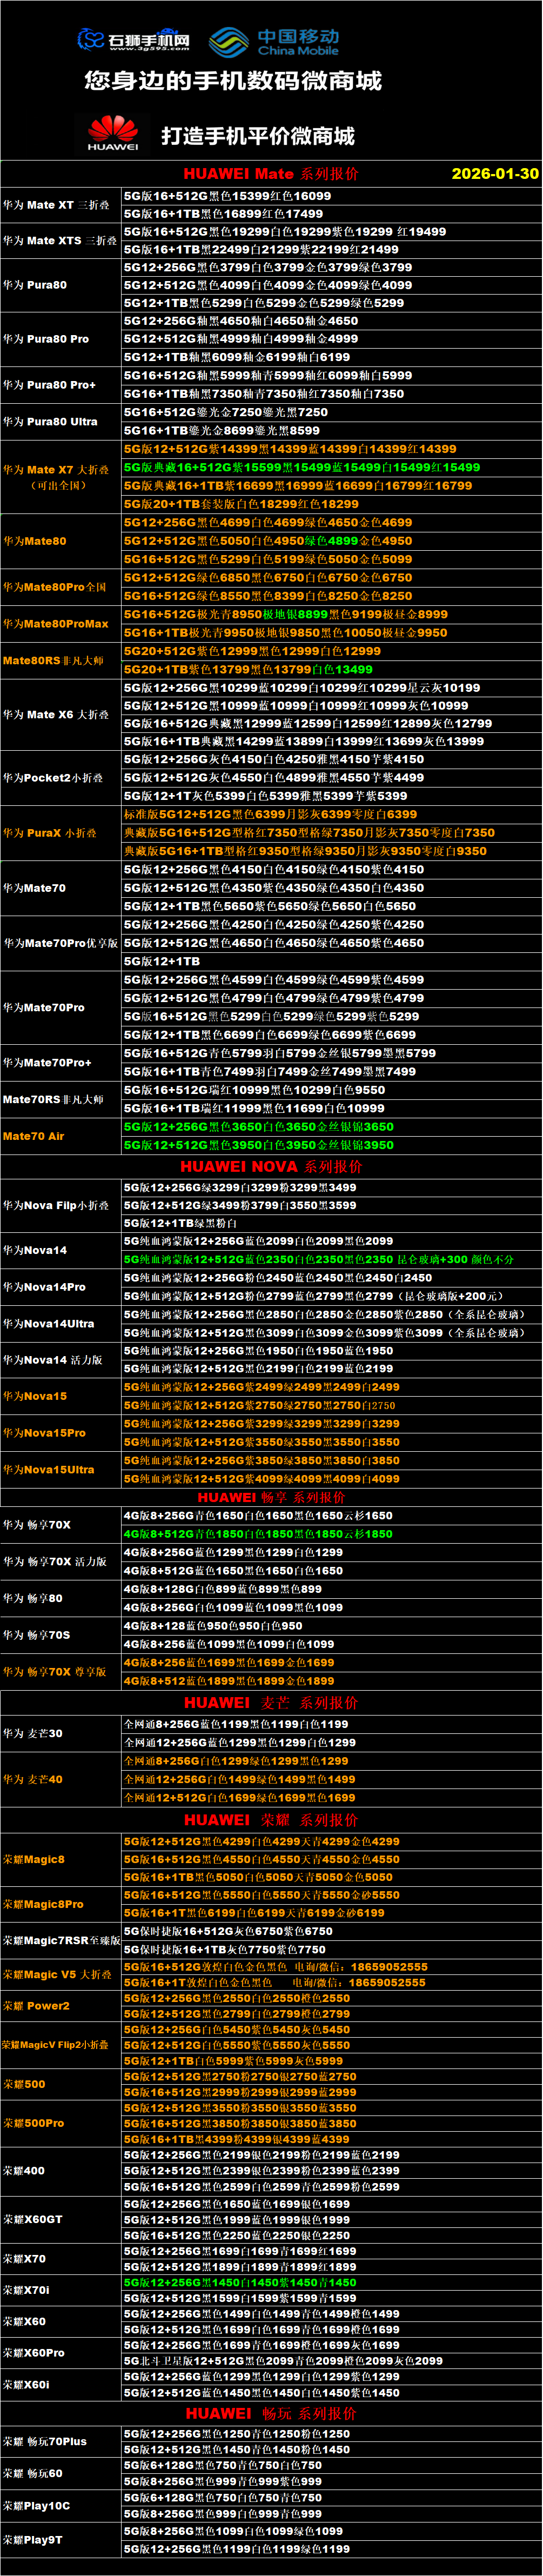
Task: Select the 荣耀Magic8Pro model label
Action: point(43,1904)
